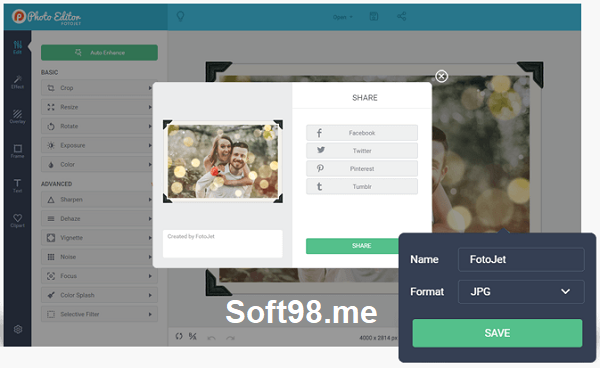Click the Crop tool icon

[51, 88]
